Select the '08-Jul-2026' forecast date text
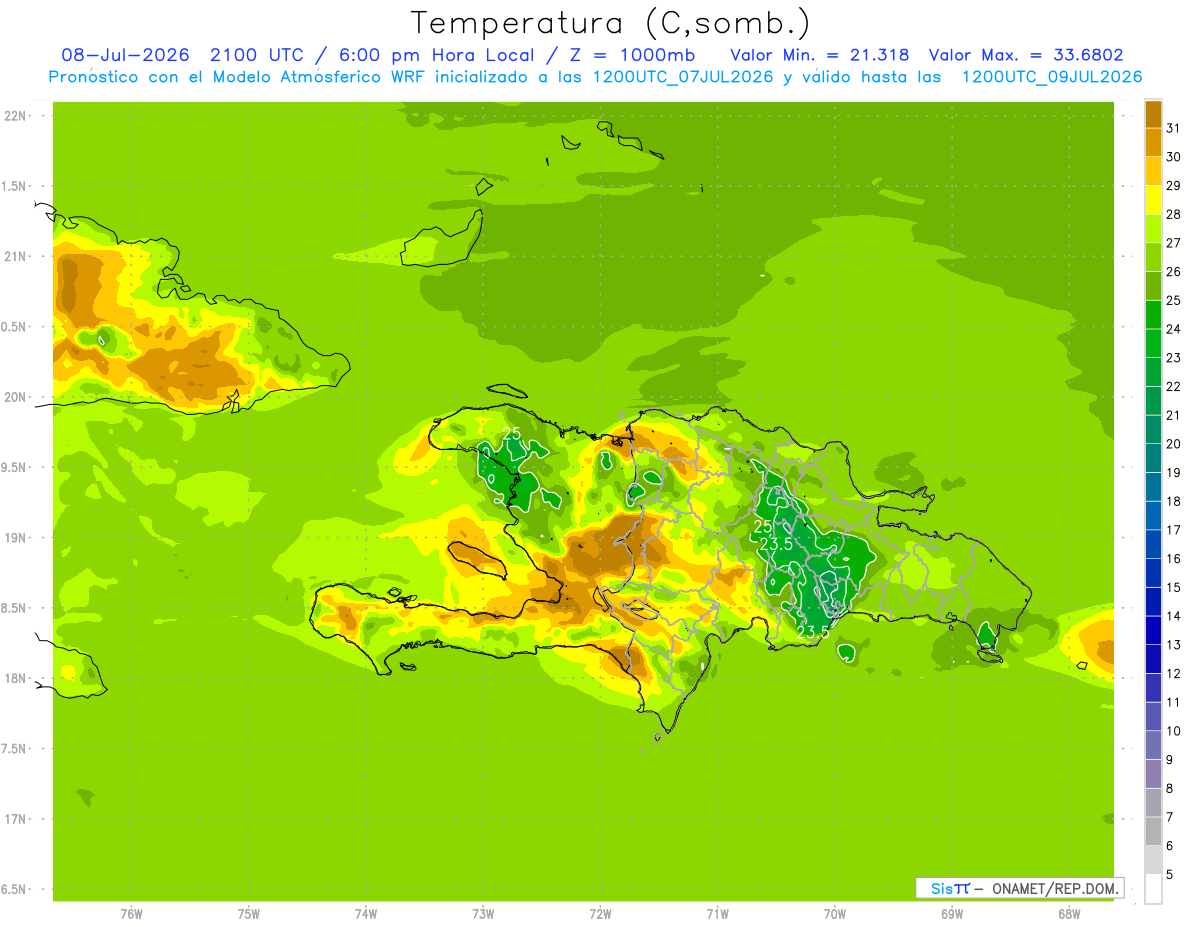The width and height of the screenshot is (1200, 927). (x=125, y=55)
